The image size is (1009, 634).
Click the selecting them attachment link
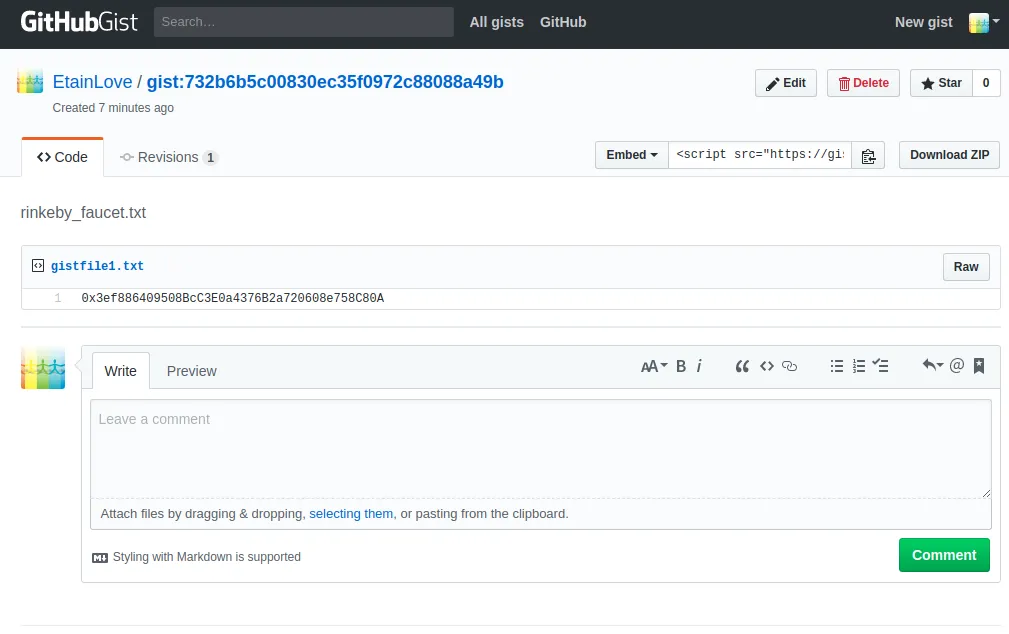click(x=351, y=514)
